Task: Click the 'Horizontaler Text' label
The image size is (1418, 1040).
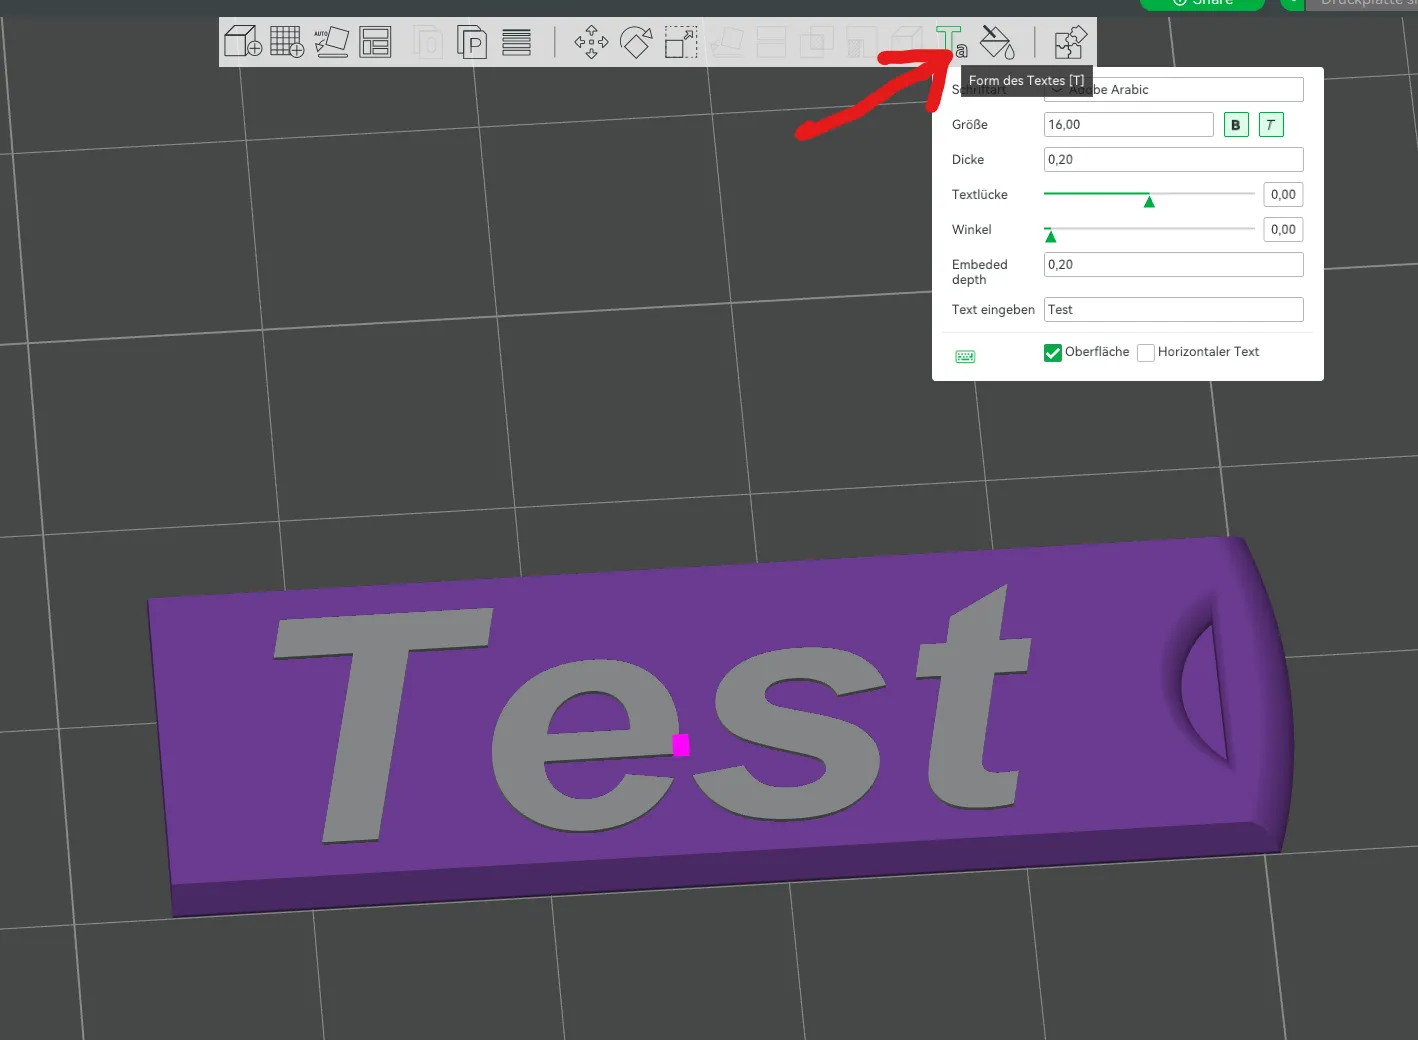Action: pyautogui.click(x=1208, y=352)
